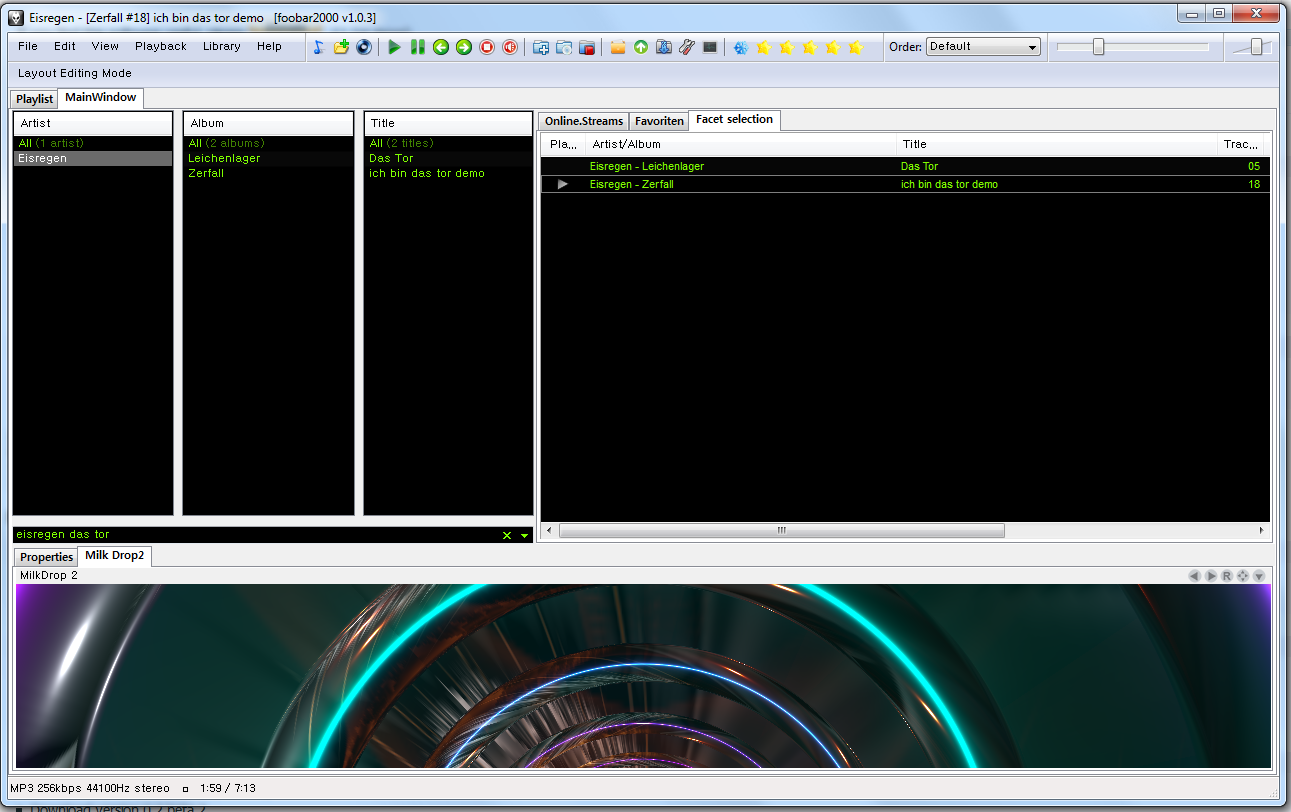Open the View menu
Viewport: 1291px width, 812px height.
(105, 46)
